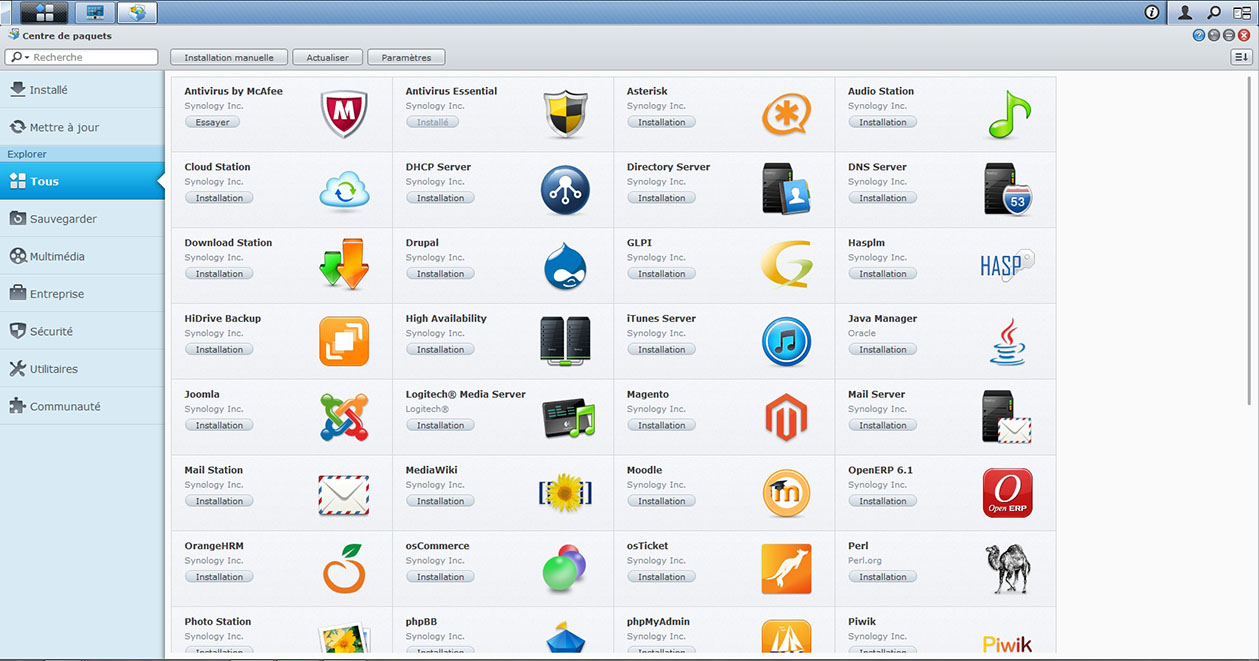Screen dimensions: 1259x661
Task: Switch to second taskbar window with monitor icon
Action: [95, 12]
